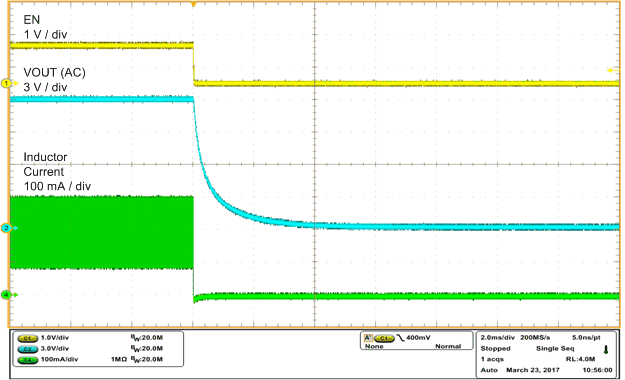Click the green temperature indicator icon
Screen dimensions: 625x380
click(606, 350)
